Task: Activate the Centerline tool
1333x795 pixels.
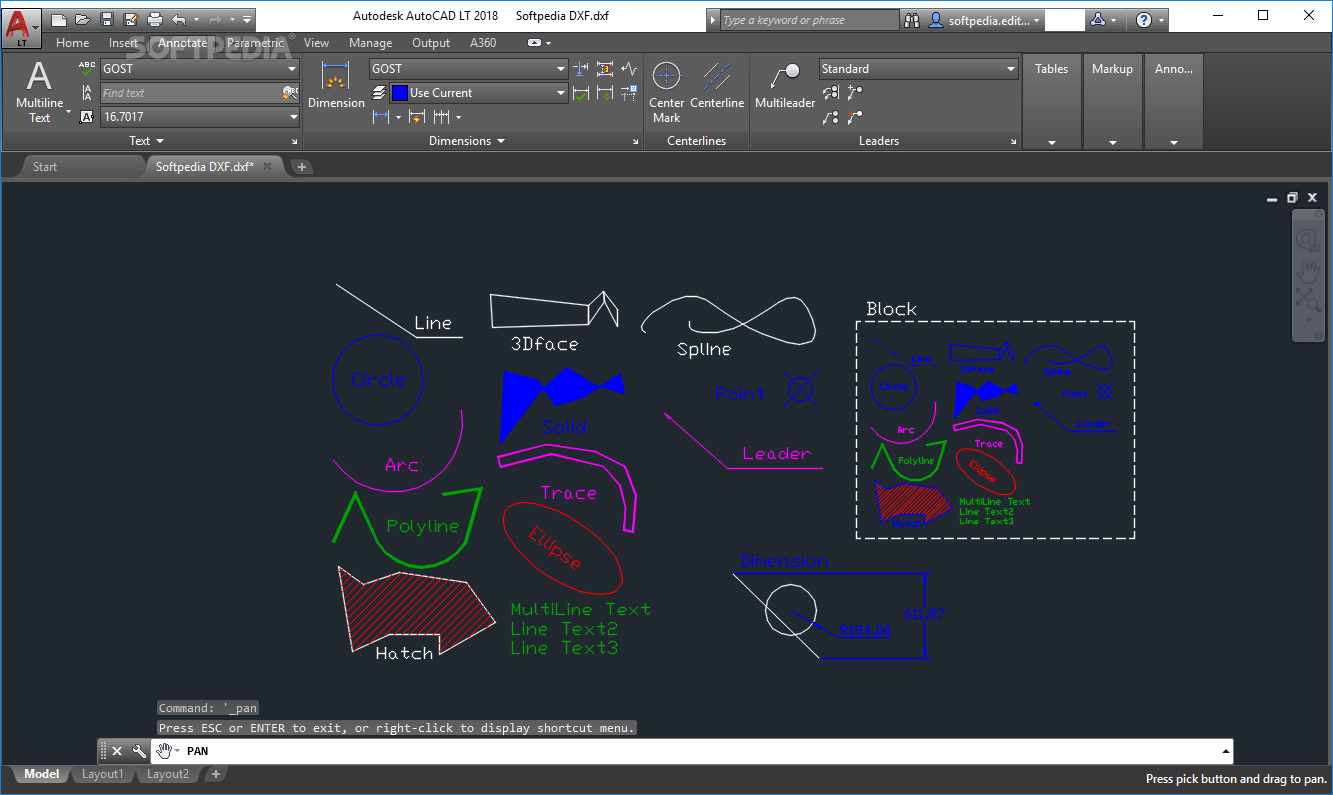Action: click(717, 85)
